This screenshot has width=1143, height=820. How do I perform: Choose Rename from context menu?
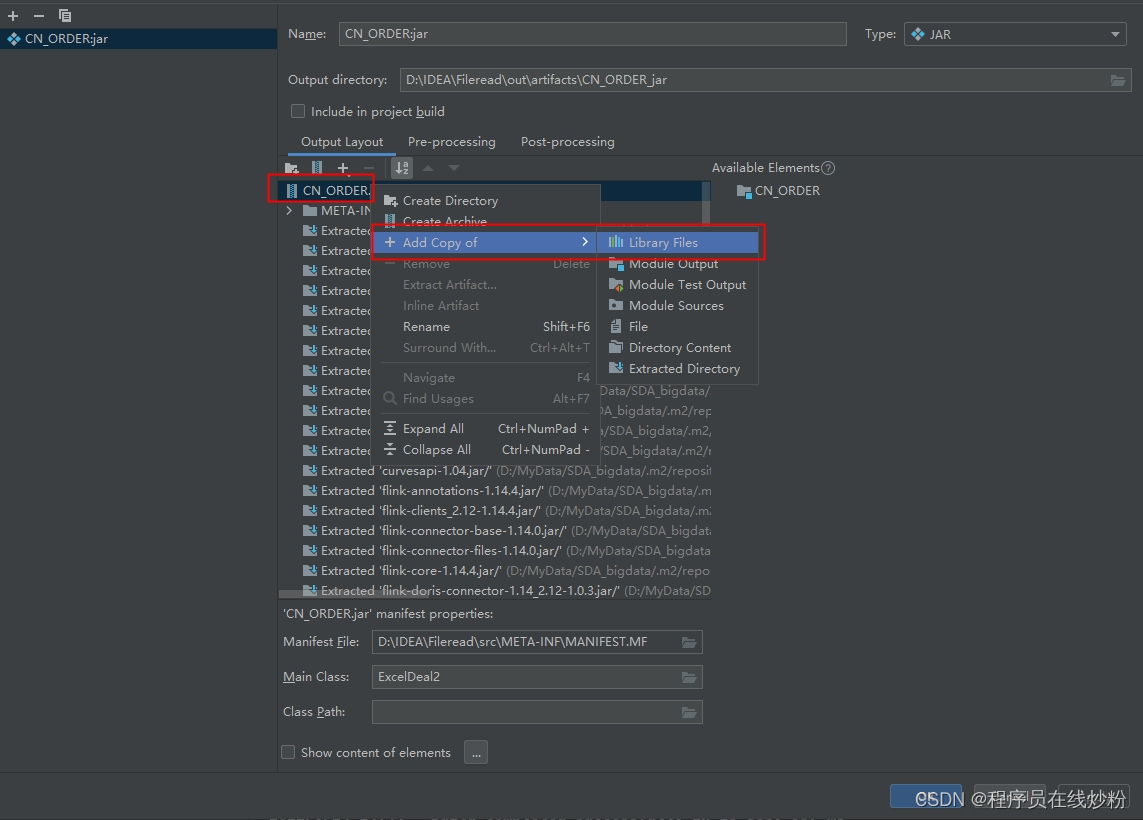(485, 327)
